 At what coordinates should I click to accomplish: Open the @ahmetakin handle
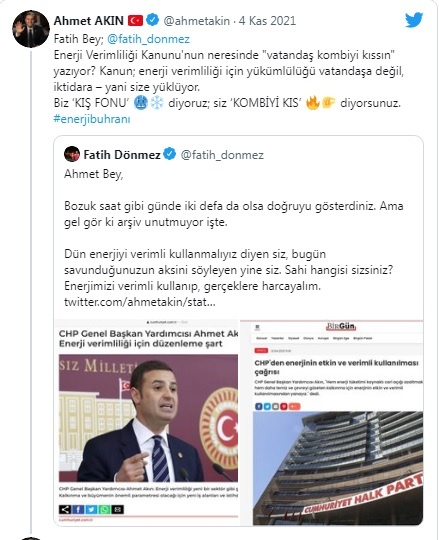196,21
